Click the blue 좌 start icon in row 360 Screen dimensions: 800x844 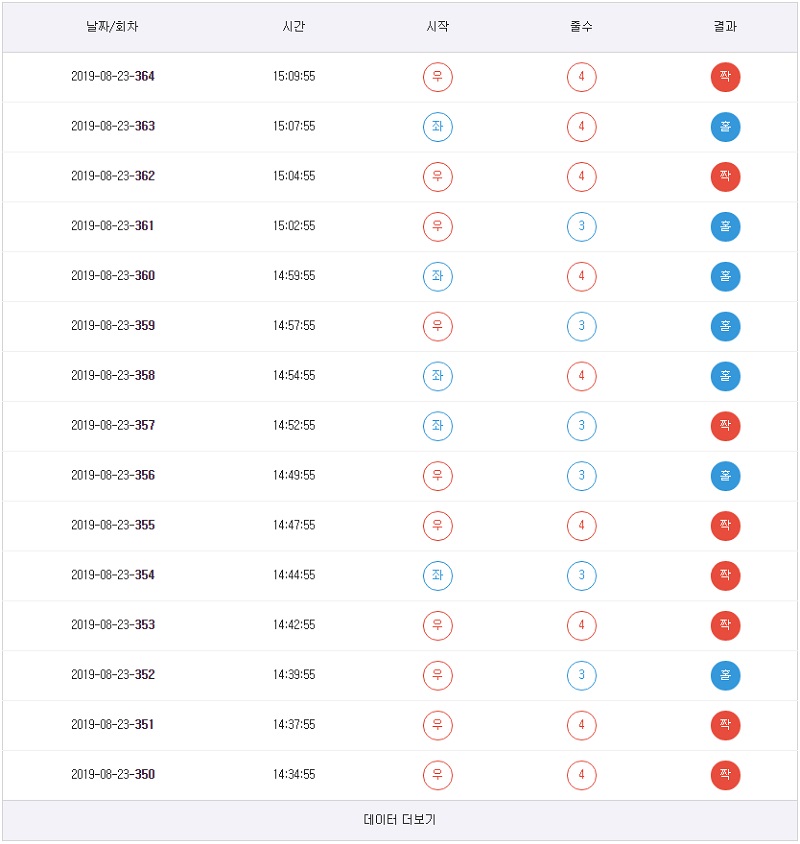point(437,276)
